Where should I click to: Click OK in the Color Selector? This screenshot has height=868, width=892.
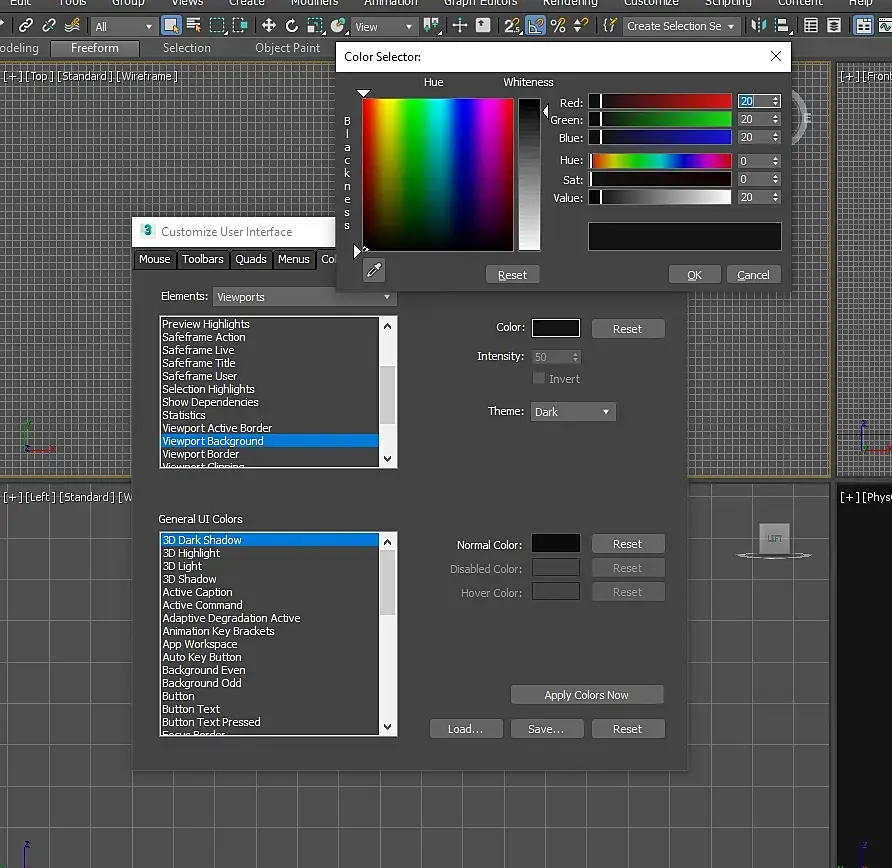coord(694,275)
